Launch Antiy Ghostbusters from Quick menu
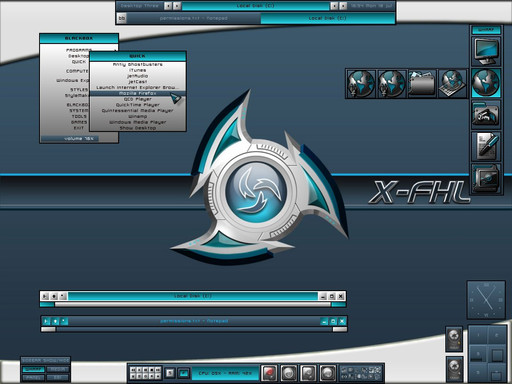This screenshot has height=384, width=512. (x=138, y=64)
